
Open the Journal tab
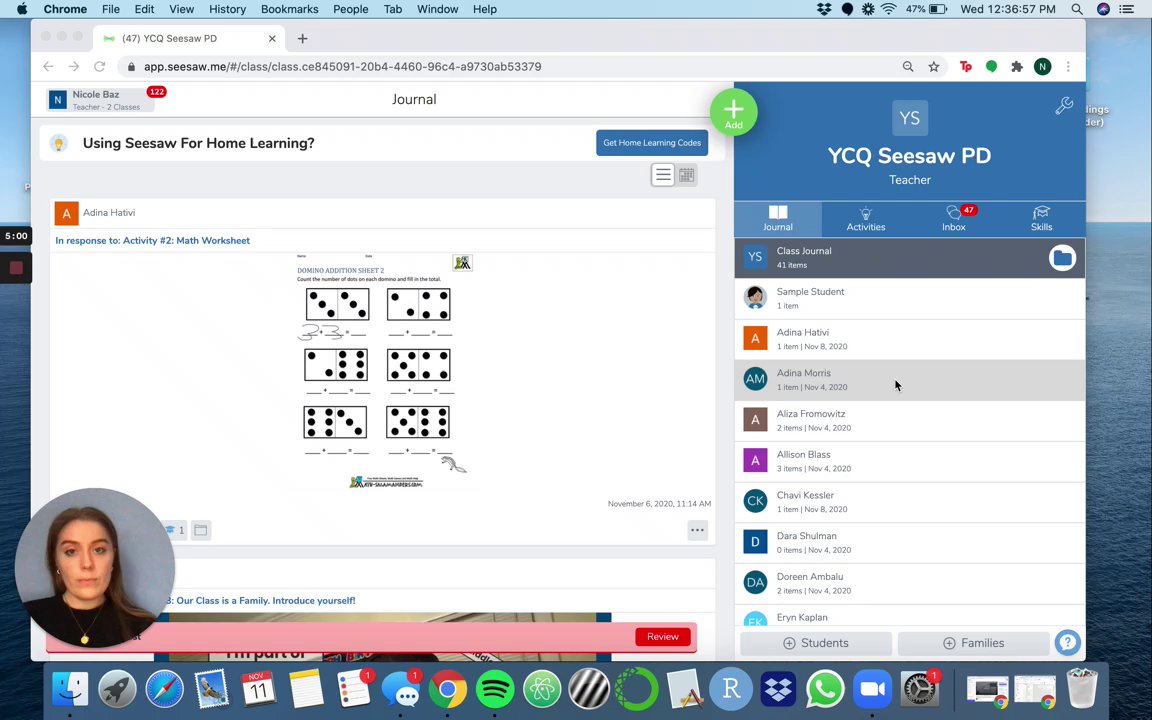[777, 218]
